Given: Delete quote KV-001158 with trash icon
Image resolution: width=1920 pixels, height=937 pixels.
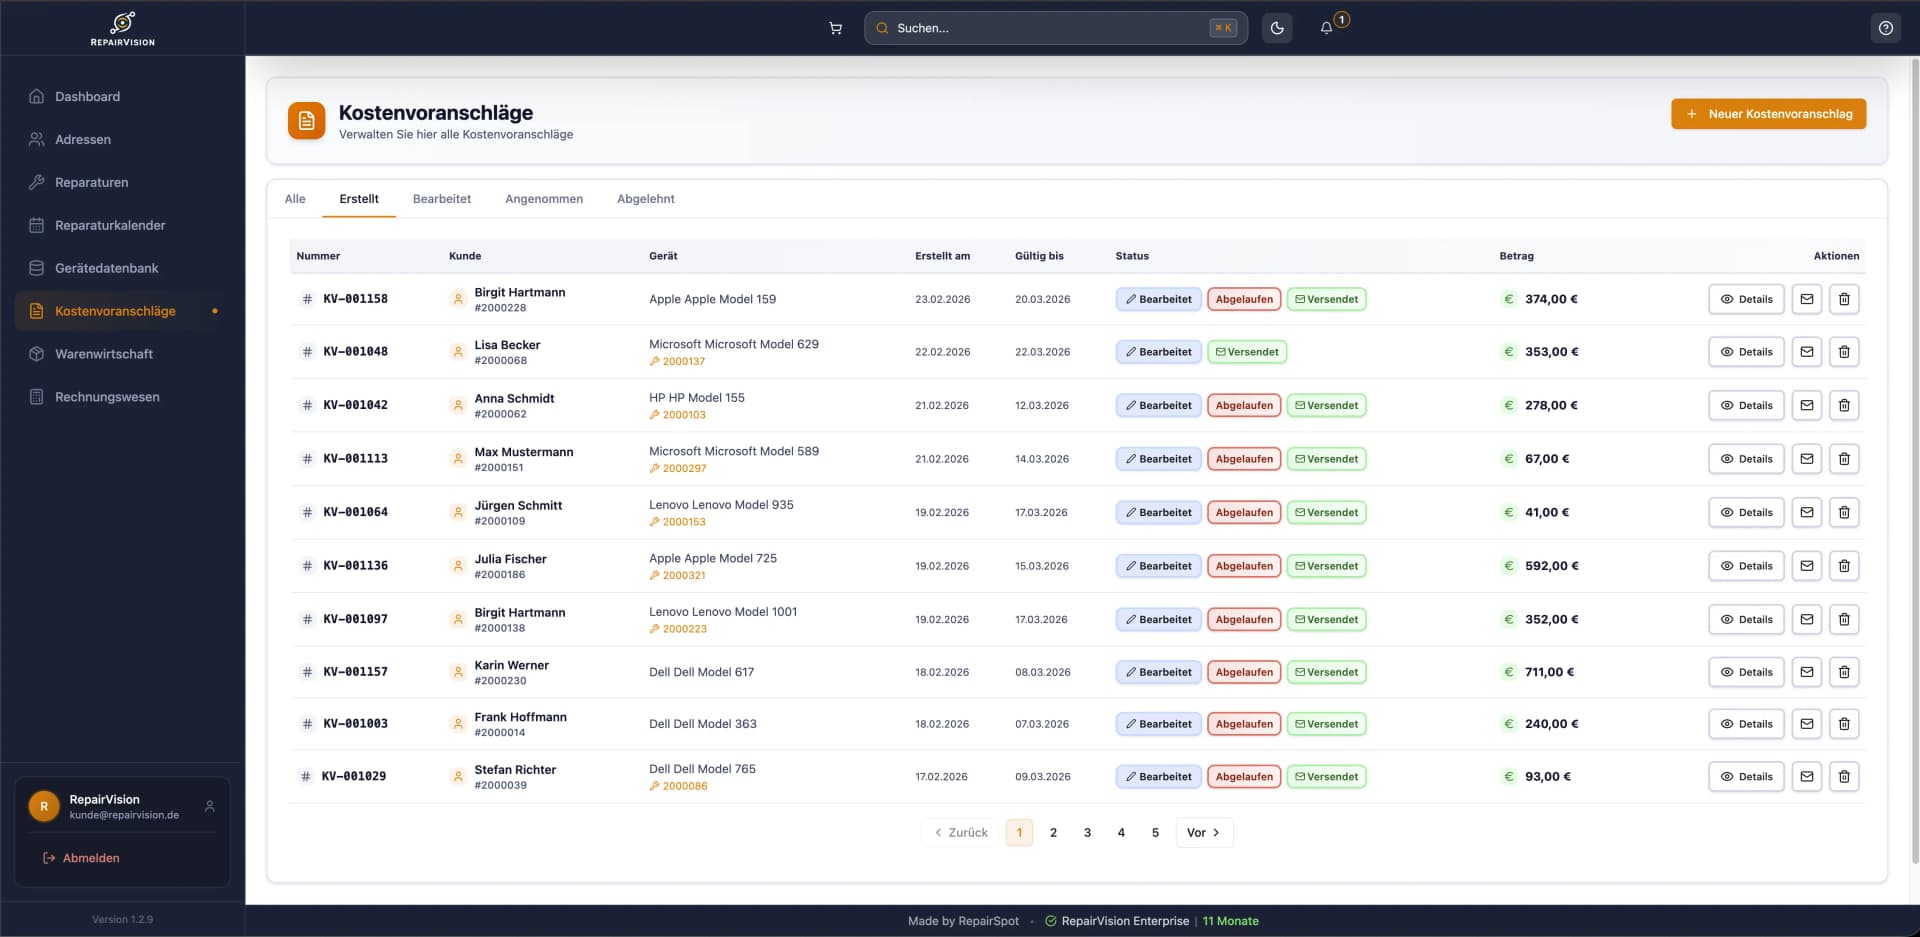Looking at the screenshot, I should tap(1844, 299).
